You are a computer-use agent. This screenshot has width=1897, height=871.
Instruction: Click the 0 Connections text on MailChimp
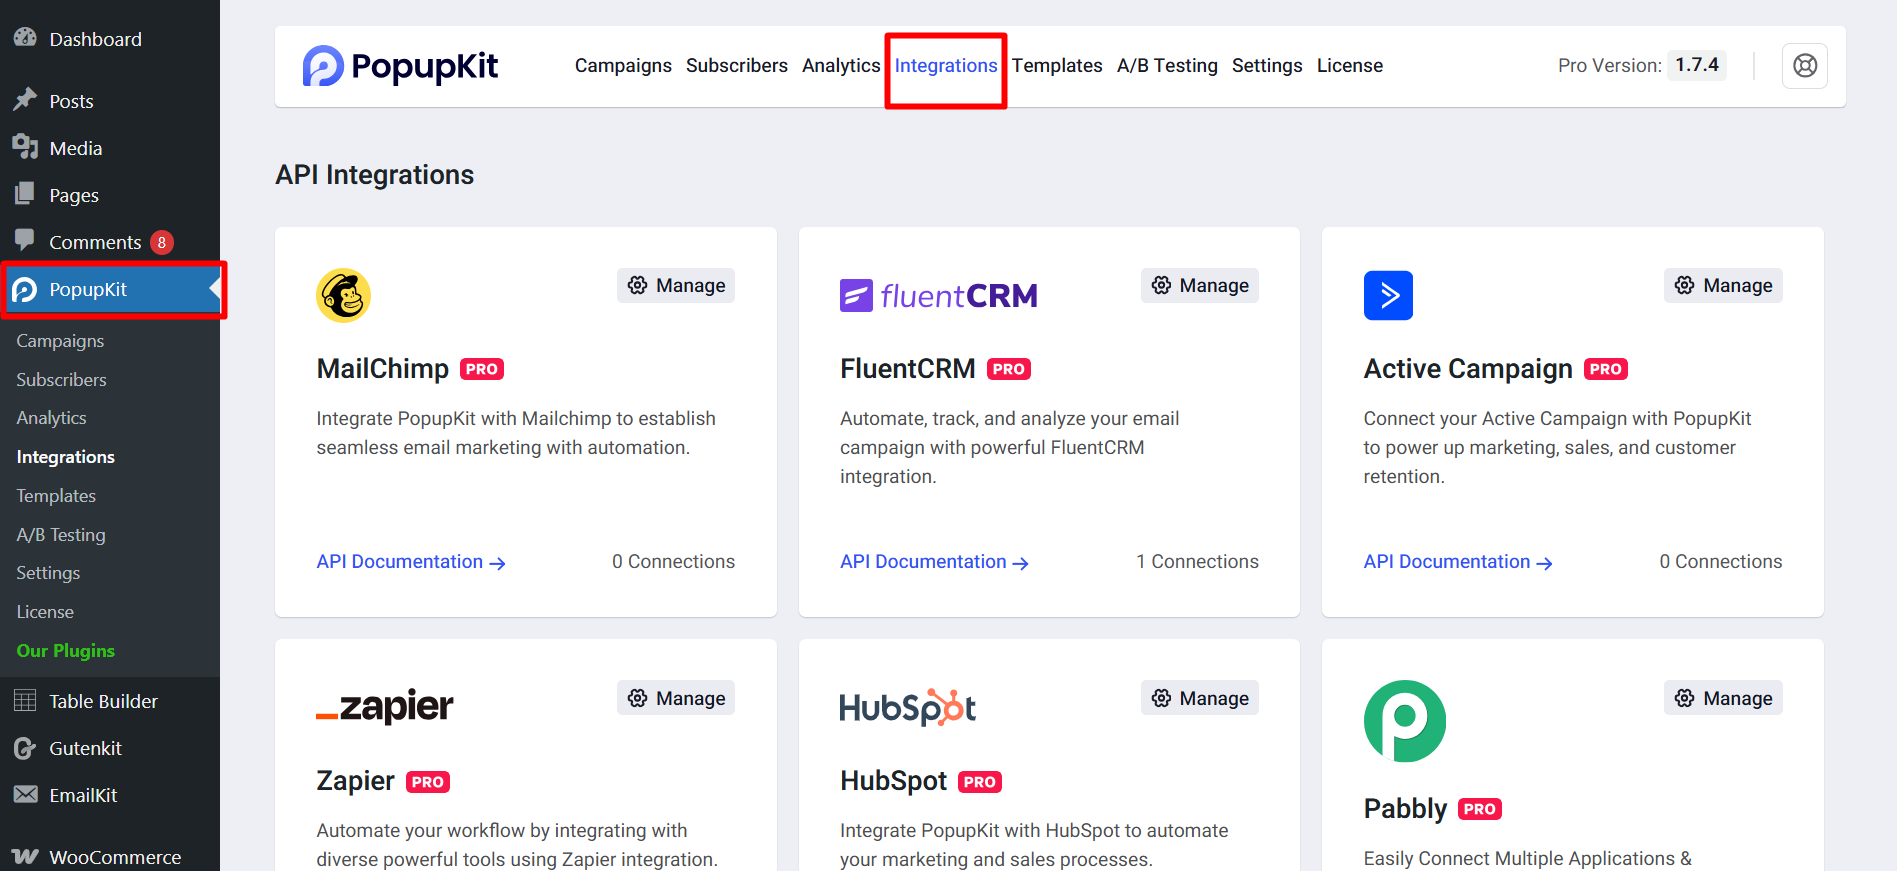point(673,562)
